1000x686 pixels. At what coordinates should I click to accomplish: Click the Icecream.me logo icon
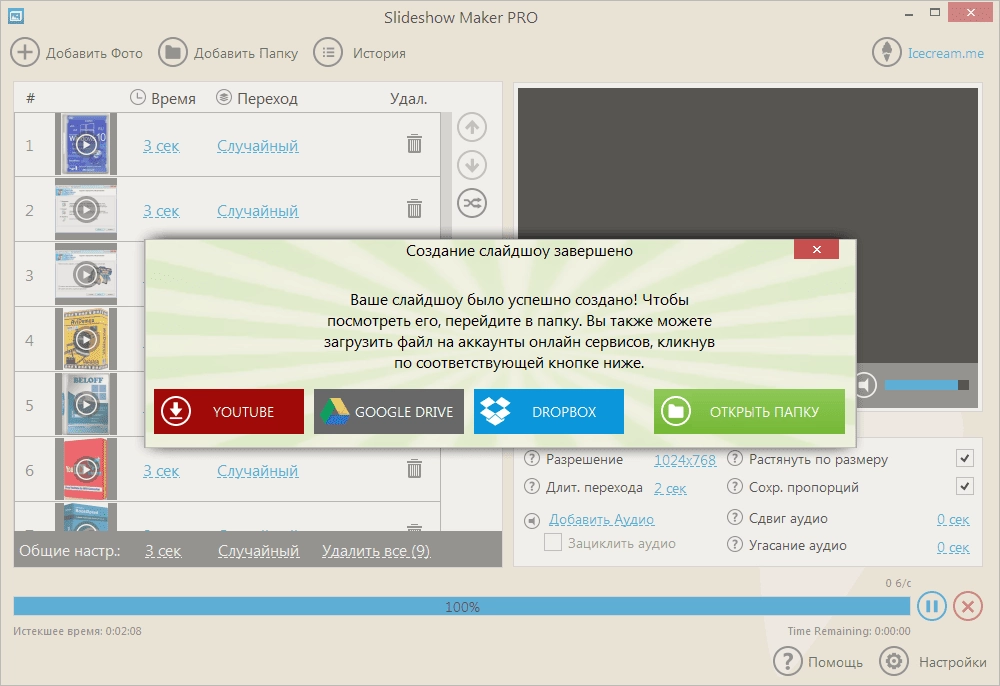click(887, 52)
